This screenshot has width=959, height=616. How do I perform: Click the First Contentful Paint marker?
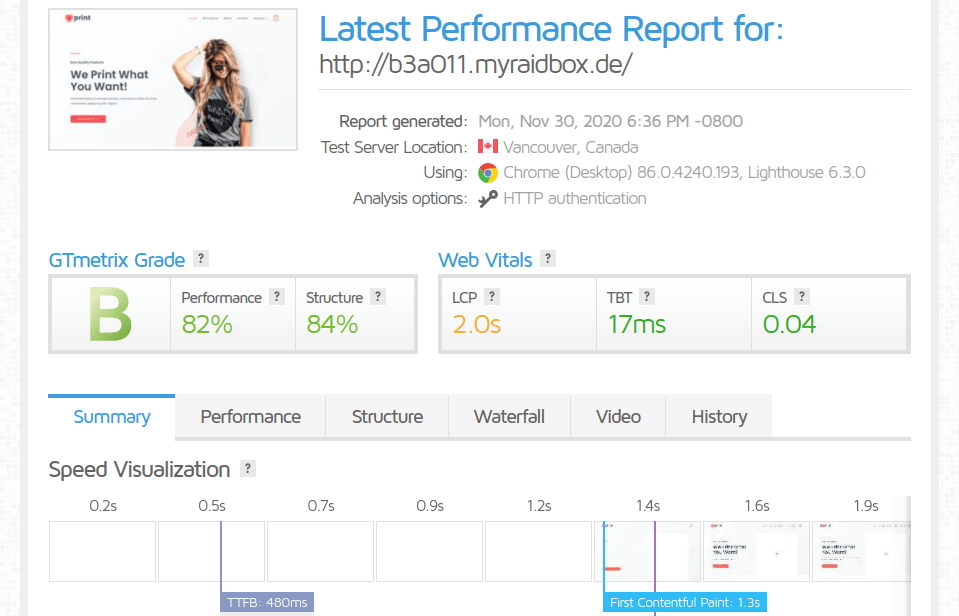click(x=685, y=602)
